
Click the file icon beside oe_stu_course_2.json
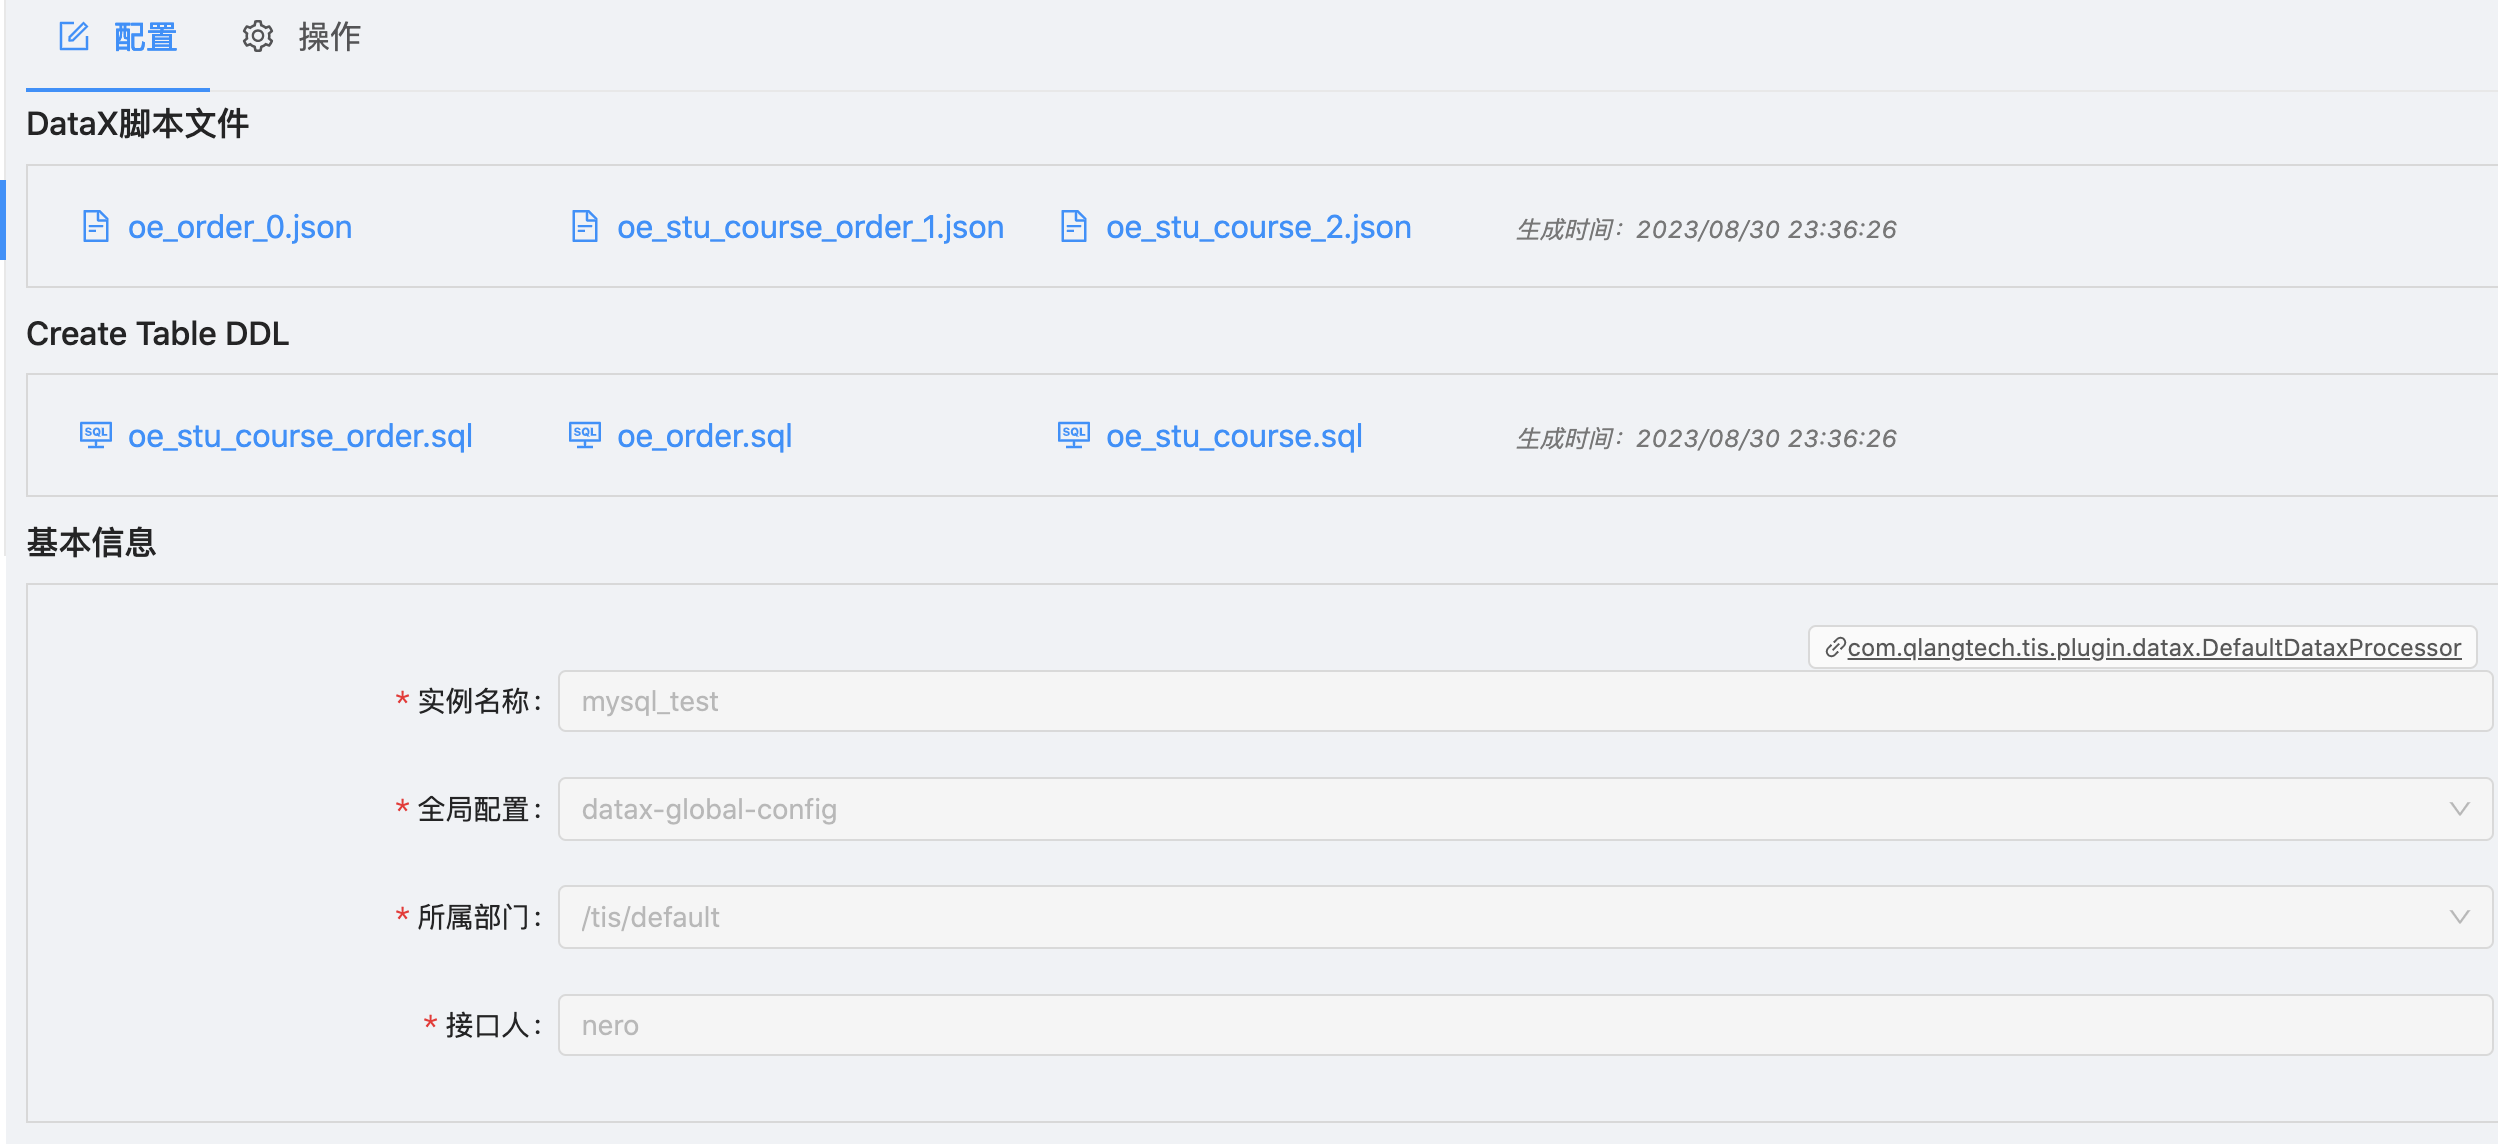(x=1072, y=227)
